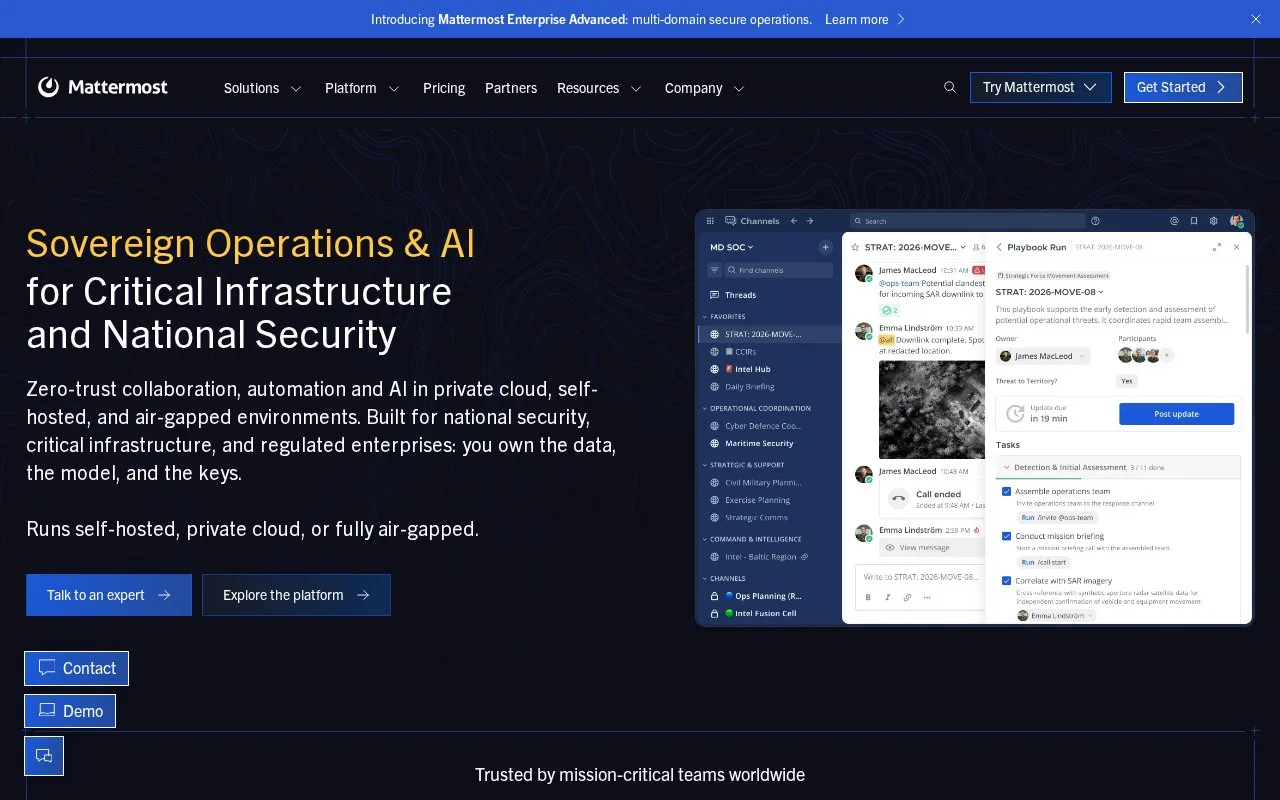Select the Daily Briefing channel

[770, 387]
